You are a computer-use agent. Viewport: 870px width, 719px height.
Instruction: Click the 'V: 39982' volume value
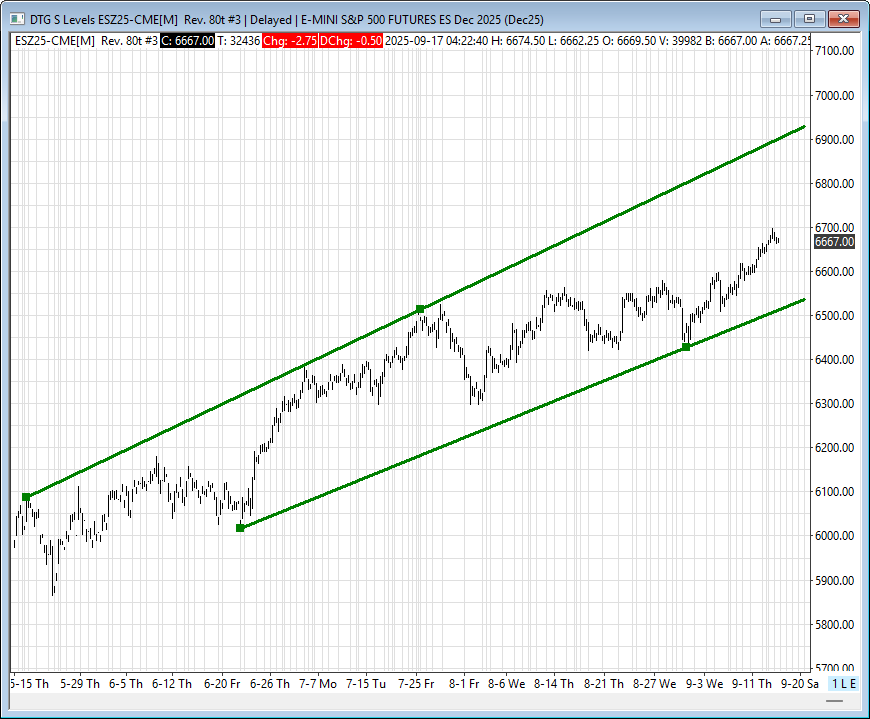click(x=681, y=40)
